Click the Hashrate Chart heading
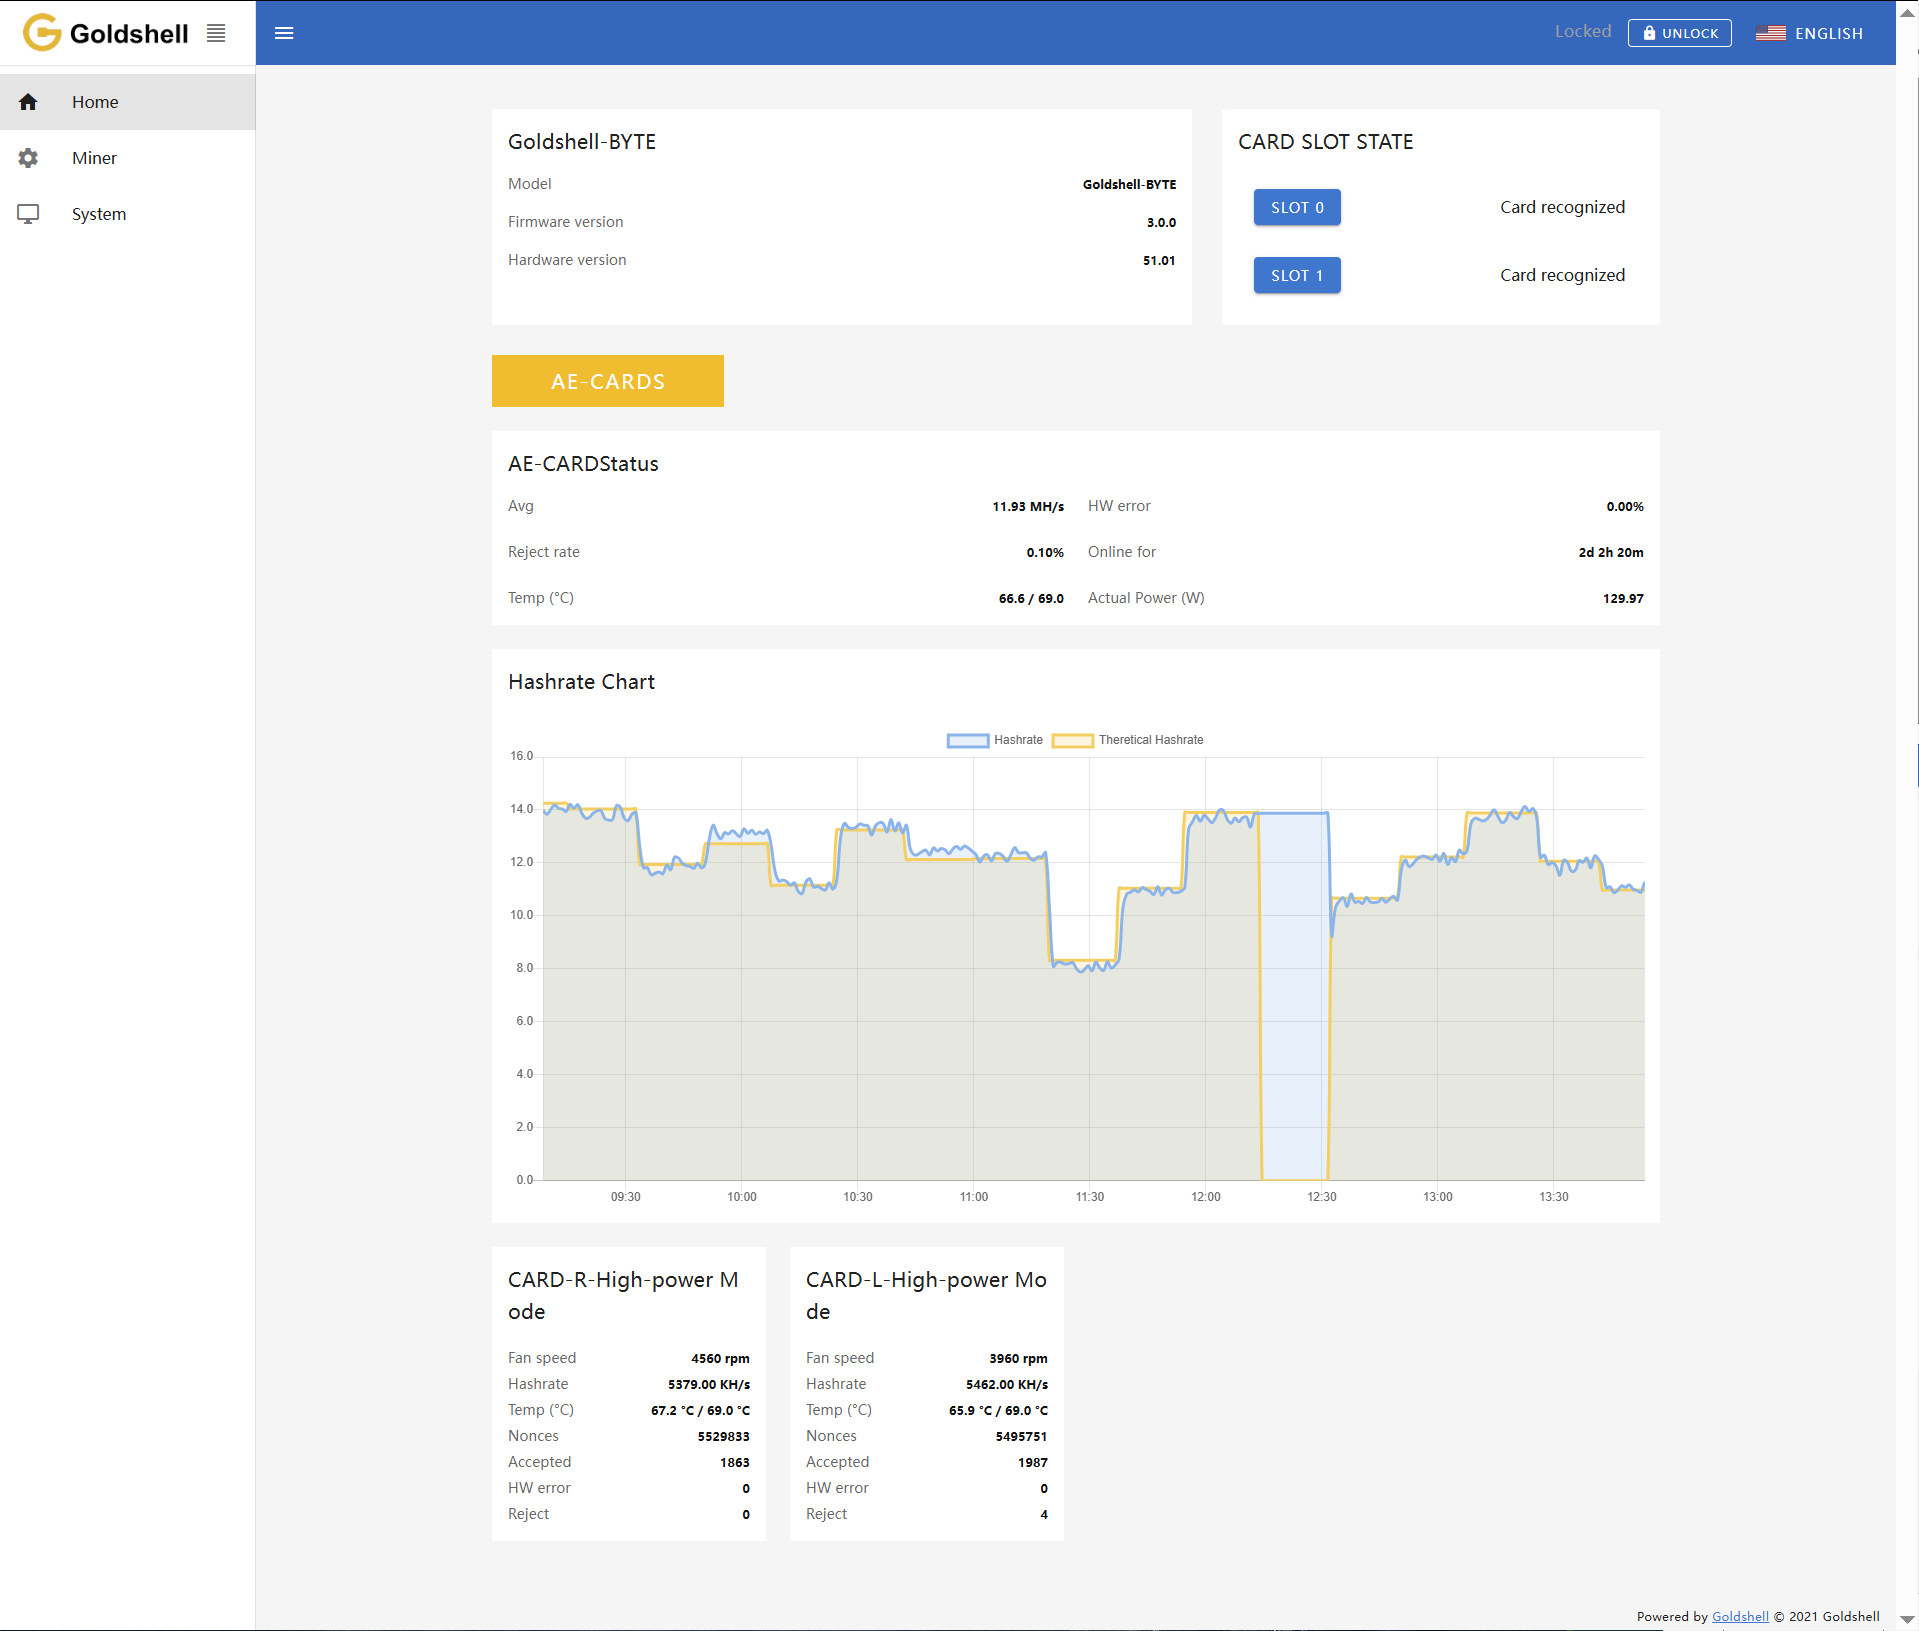Viewport: 1919px width, 1631px height. tap(581, 682)
